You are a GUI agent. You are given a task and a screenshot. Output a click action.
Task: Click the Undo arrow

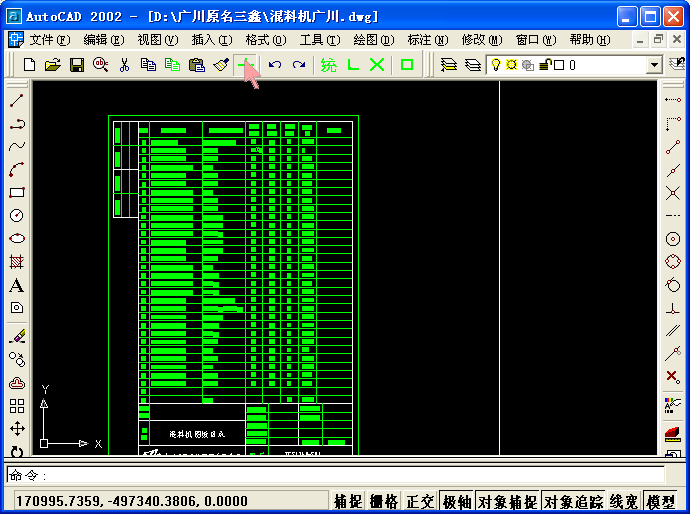275,65
